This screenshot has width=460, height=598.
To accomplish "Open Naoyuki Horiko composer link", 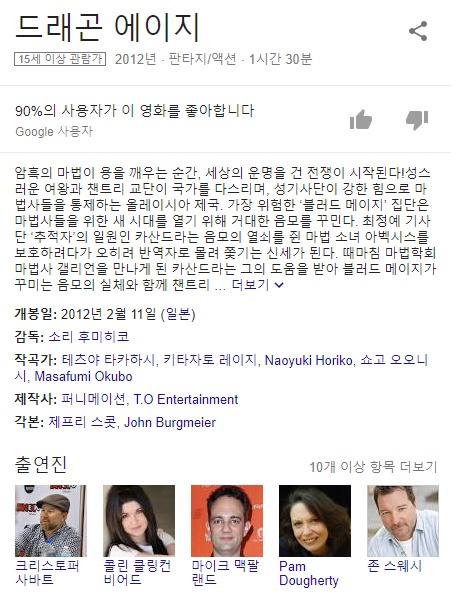I will (308, 360).
